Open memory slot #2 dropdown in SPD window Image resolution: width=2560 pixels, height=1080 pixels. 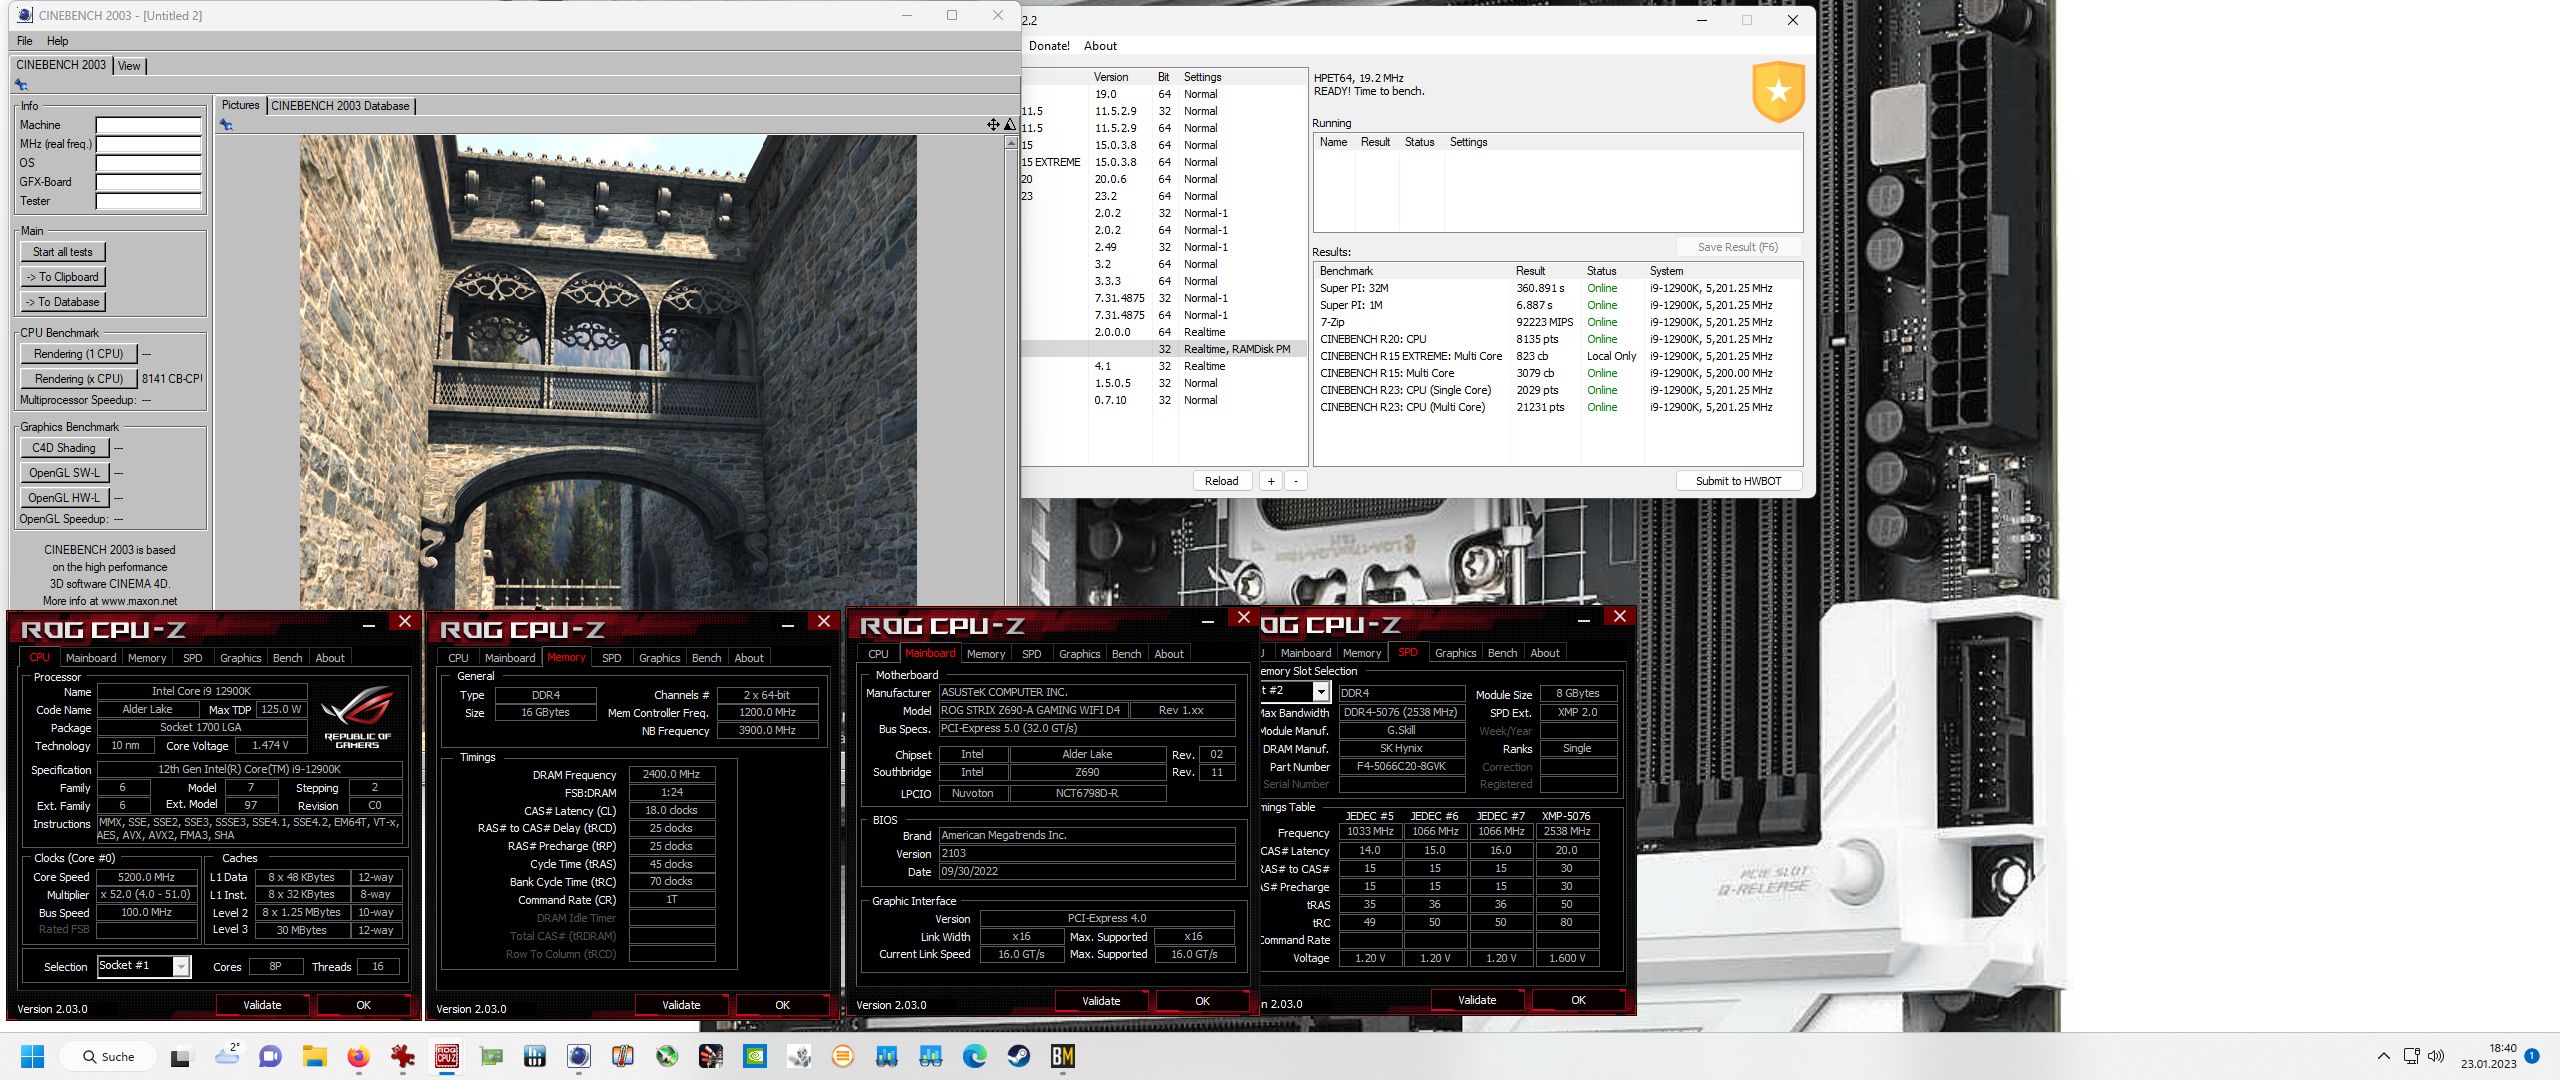coord(1321,692)
